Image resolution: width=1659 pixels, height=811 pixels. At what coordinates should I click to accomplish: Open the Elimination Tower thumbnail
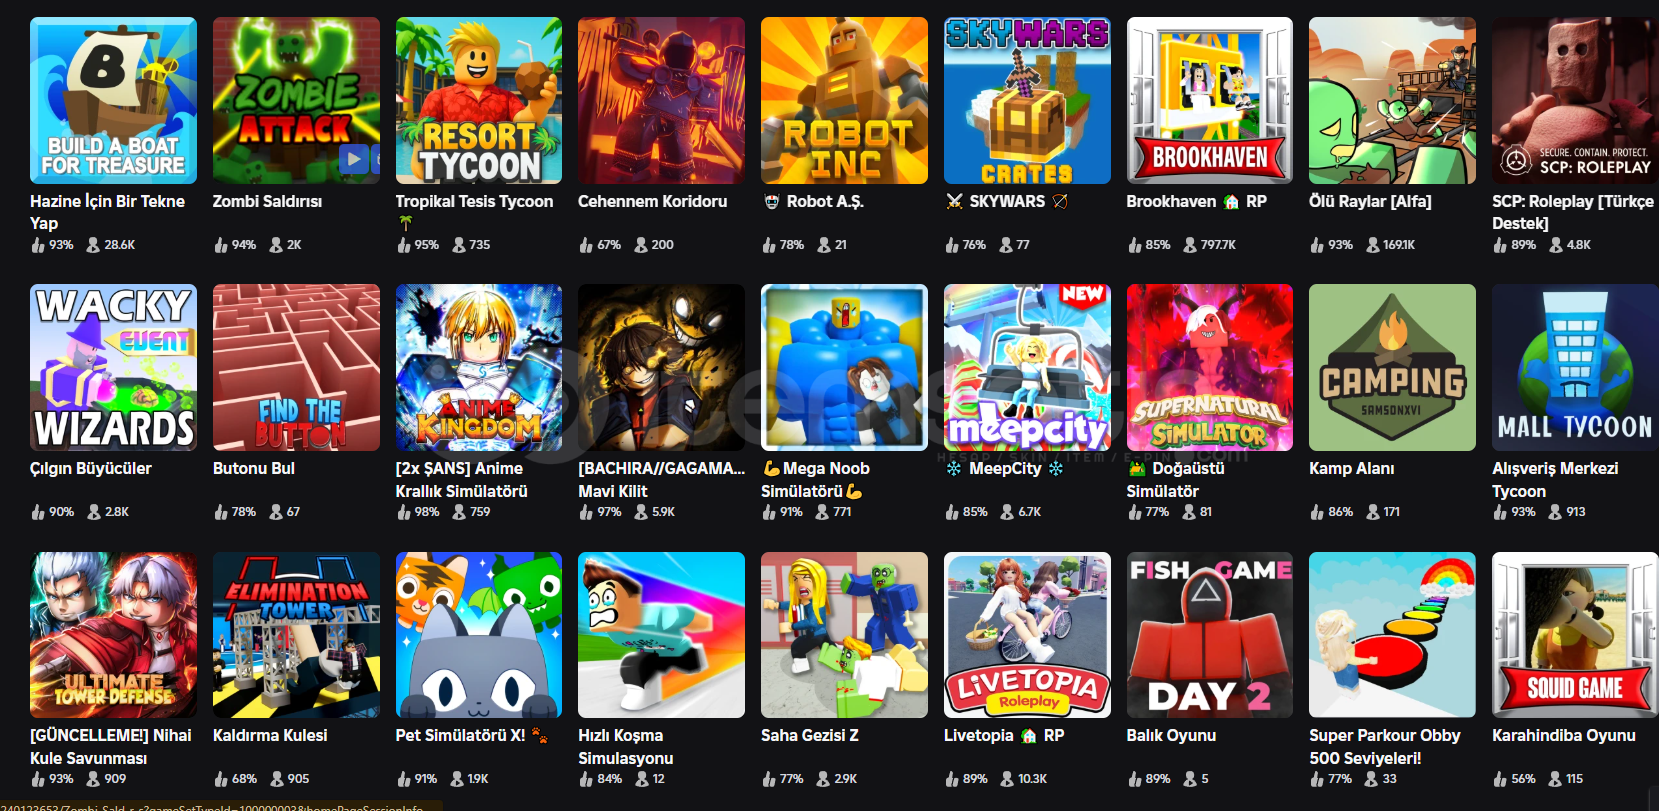pyautogui.click(x=296, y=635)
